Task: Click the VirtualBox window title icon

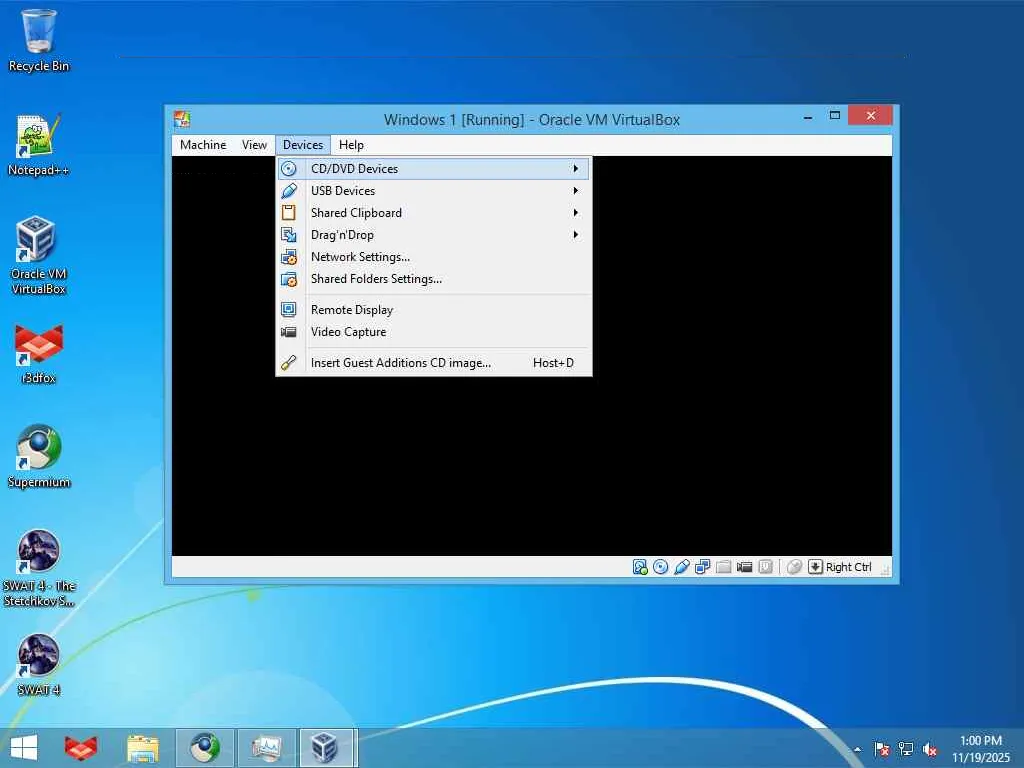Action: [182, 119]
